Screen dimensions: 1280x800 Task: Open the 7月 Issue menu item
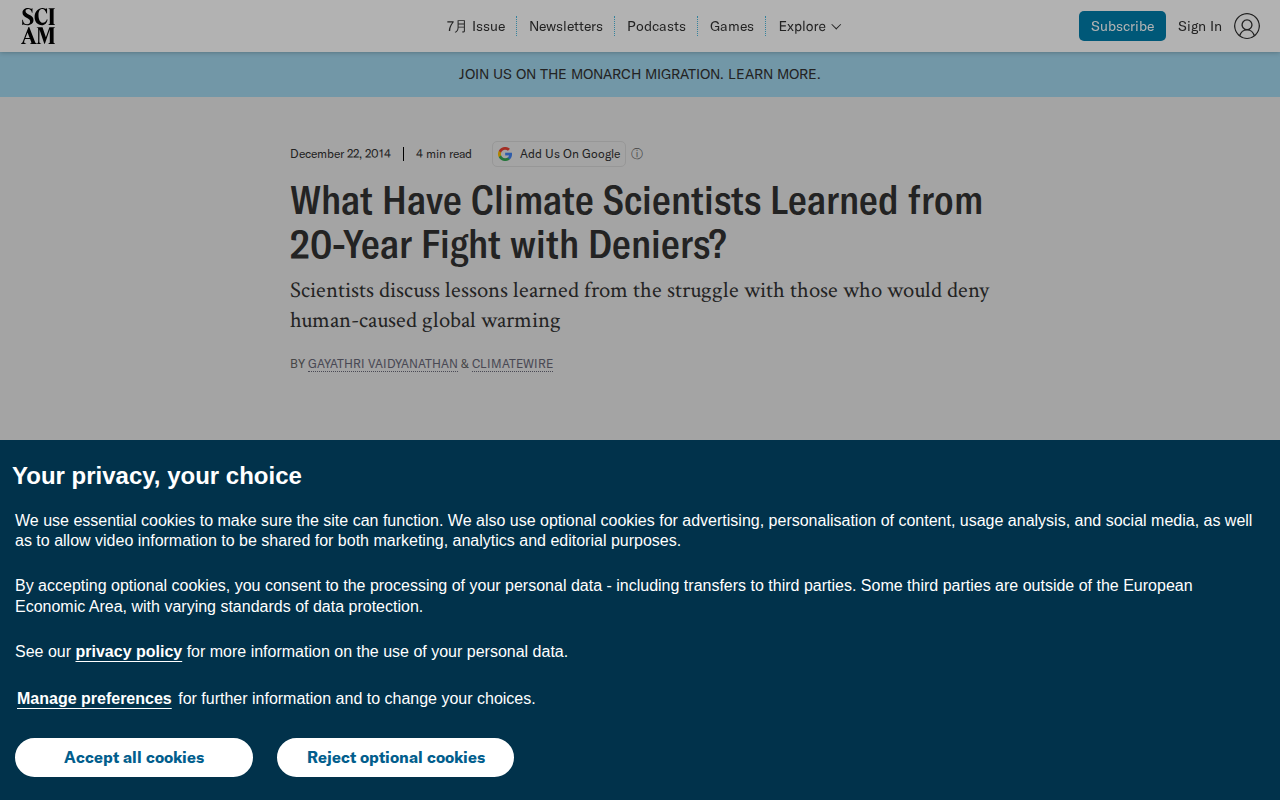tap(475, 26)
